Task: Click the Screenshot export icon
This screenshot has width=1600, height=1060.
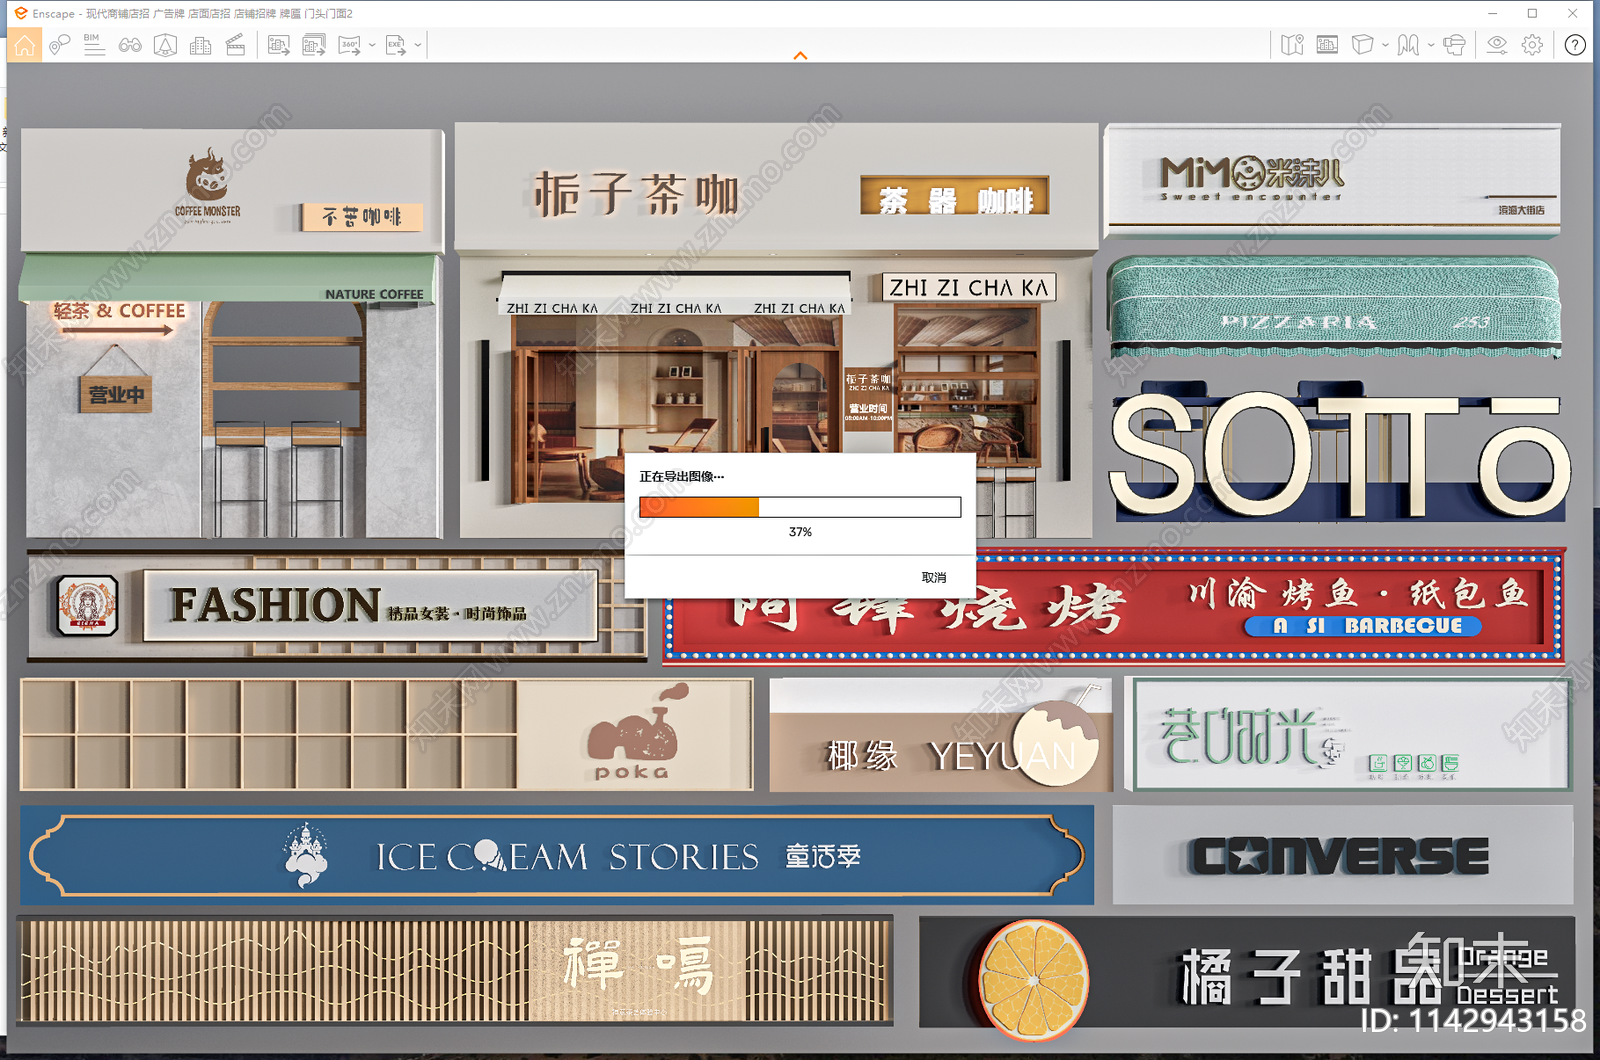Action: point(279,45)
